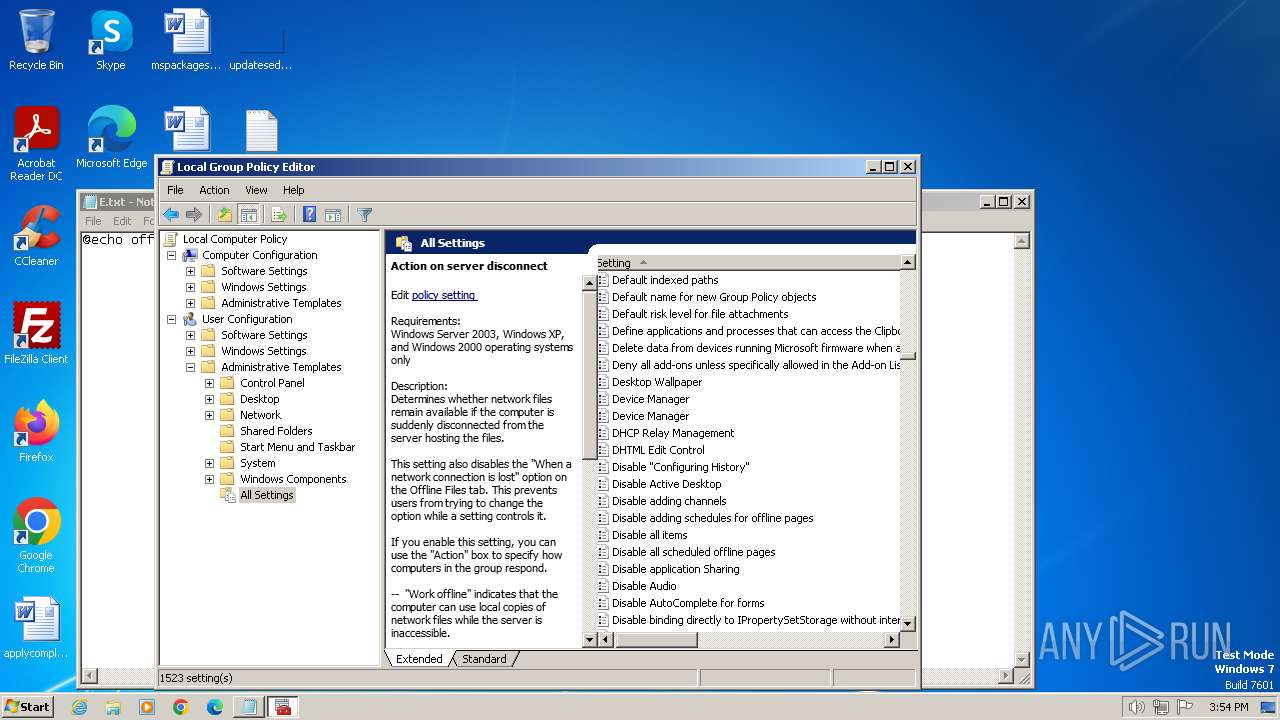Toggle the Show/Hide Action Pane icon
Screen dimensions: 1280x720
[x=333, y=215]
